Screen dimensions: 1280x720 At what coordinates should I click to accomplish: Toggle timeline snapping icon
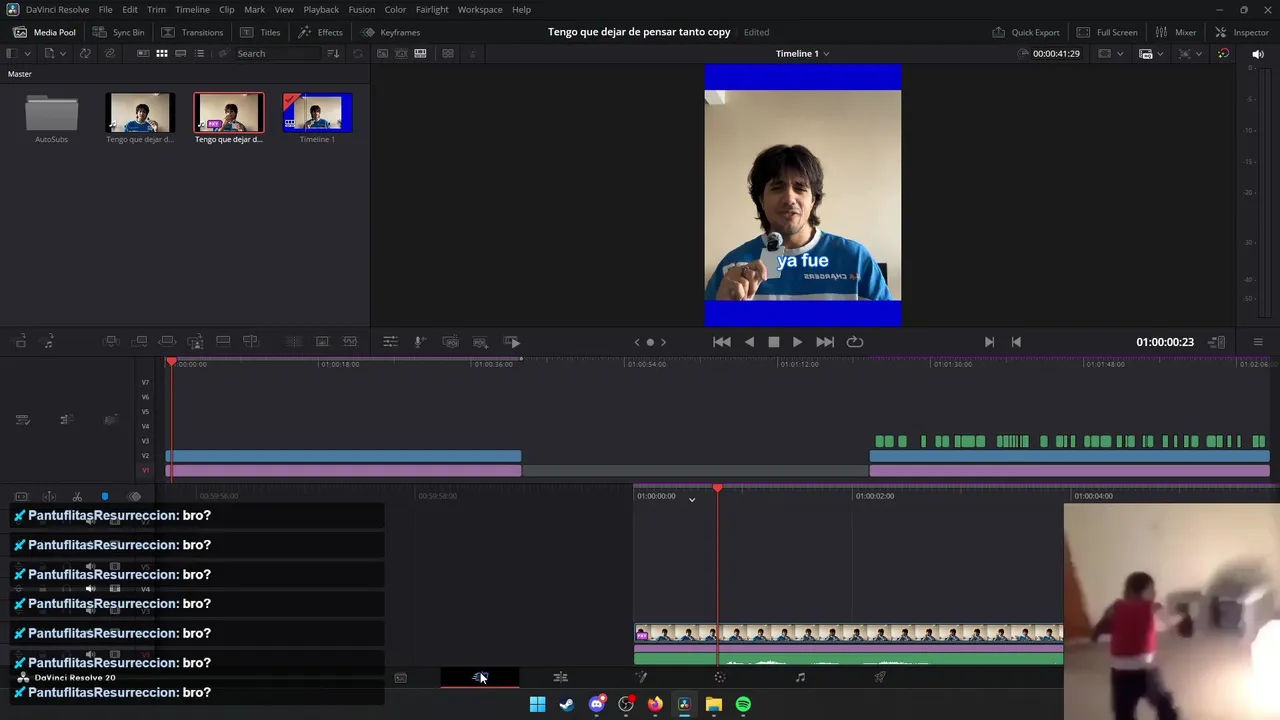coord(49,497)
